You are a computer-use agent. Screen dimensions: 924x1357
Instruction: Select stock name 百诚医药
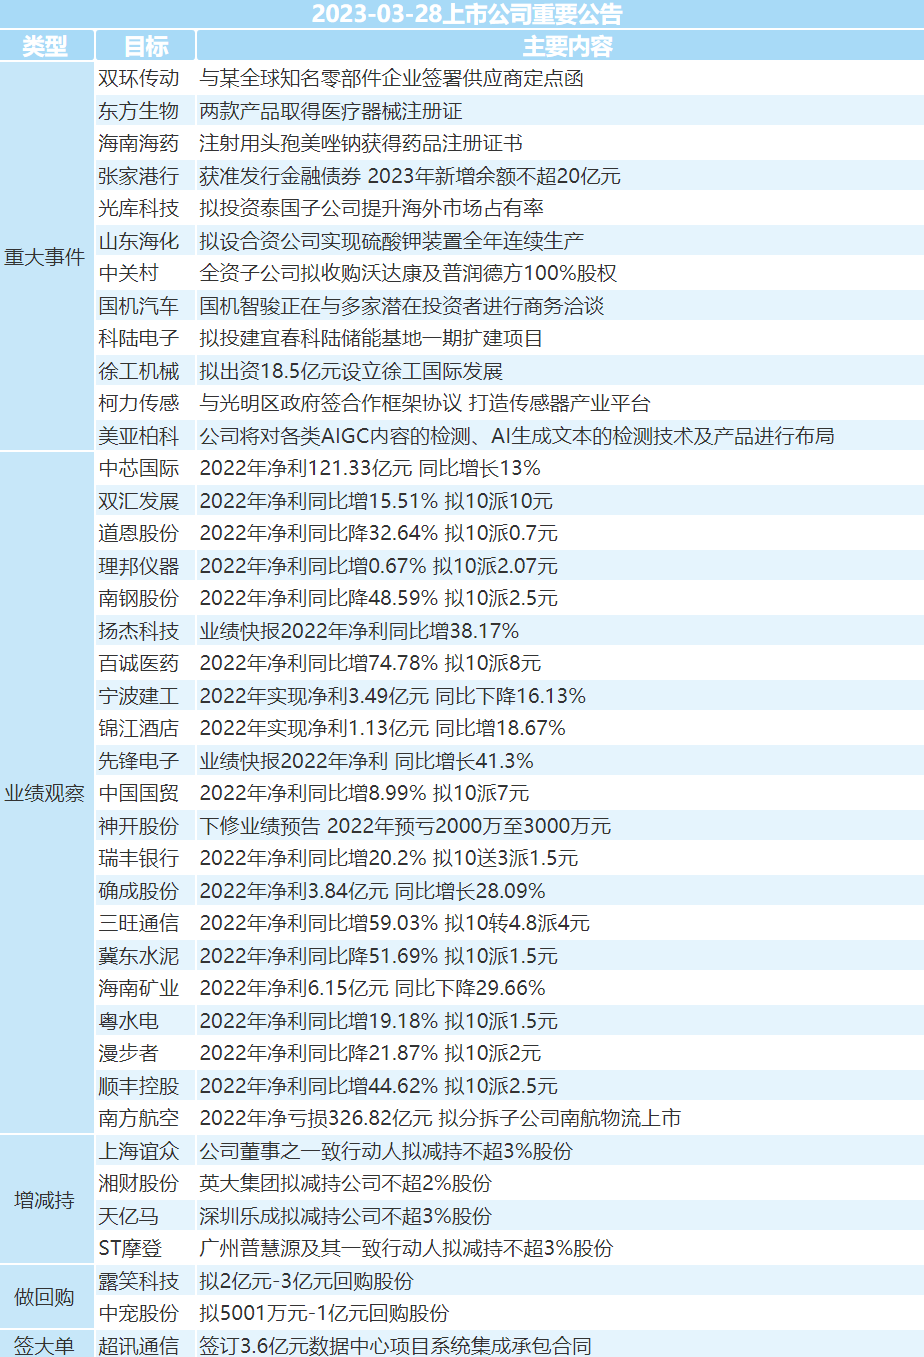coord(139,663)
